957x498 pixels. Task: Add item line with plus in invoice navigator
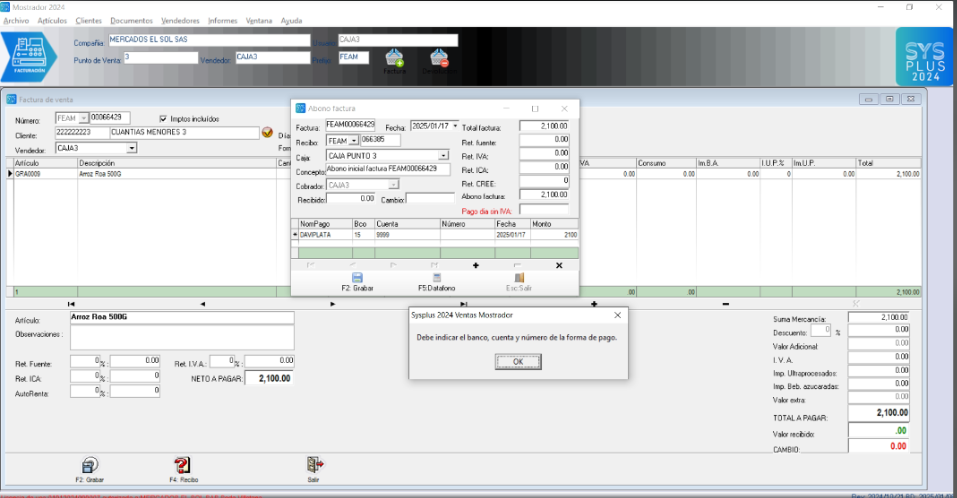click(x=594, y=304)
